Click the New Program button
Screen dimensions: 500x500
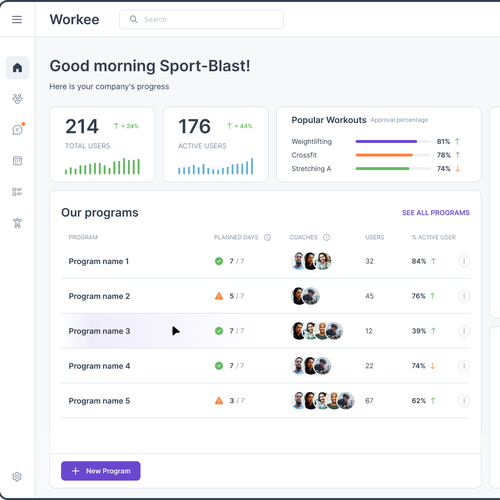click(x=101, y=471)
